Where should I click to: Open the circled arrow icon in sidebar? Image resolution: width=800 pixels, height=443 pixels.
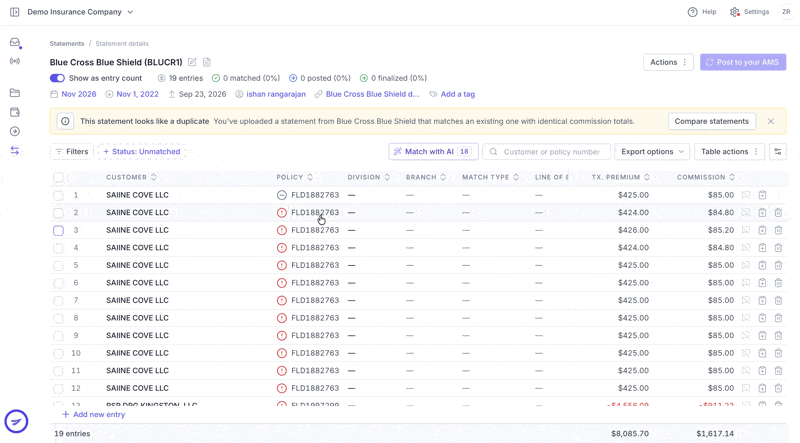[x=15, y=132]
